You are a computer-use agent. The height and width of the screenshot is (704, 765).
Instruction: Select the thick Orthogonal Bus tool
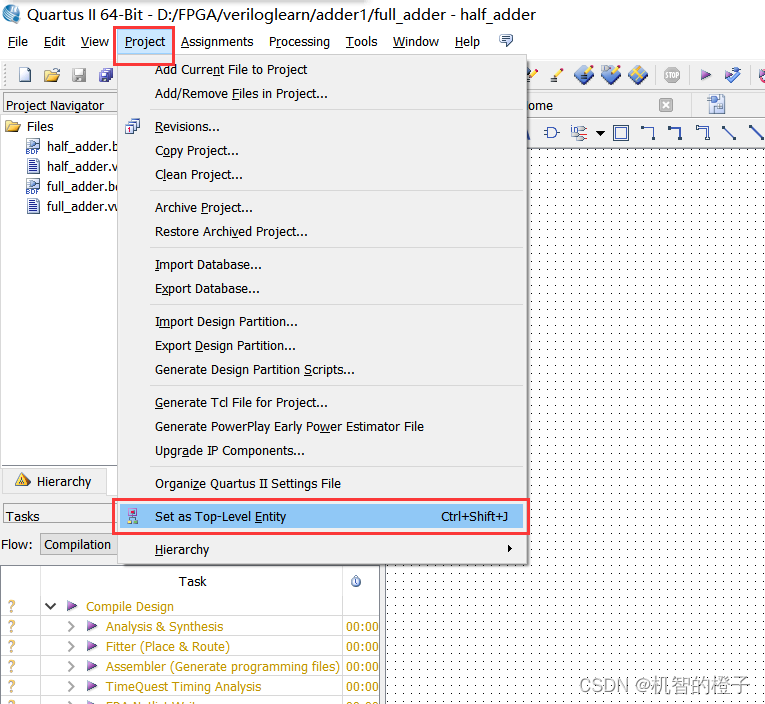click(675, 133)
